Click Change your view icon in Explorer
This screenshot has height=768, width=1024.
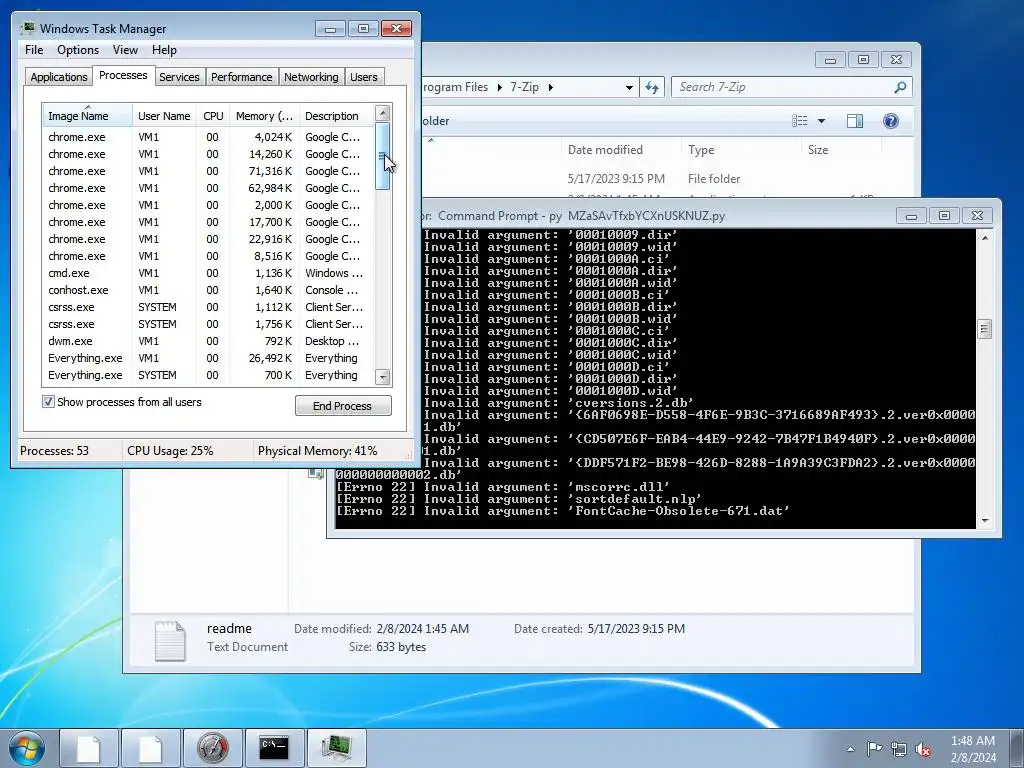pyautogui.click(x=799, y=121)
